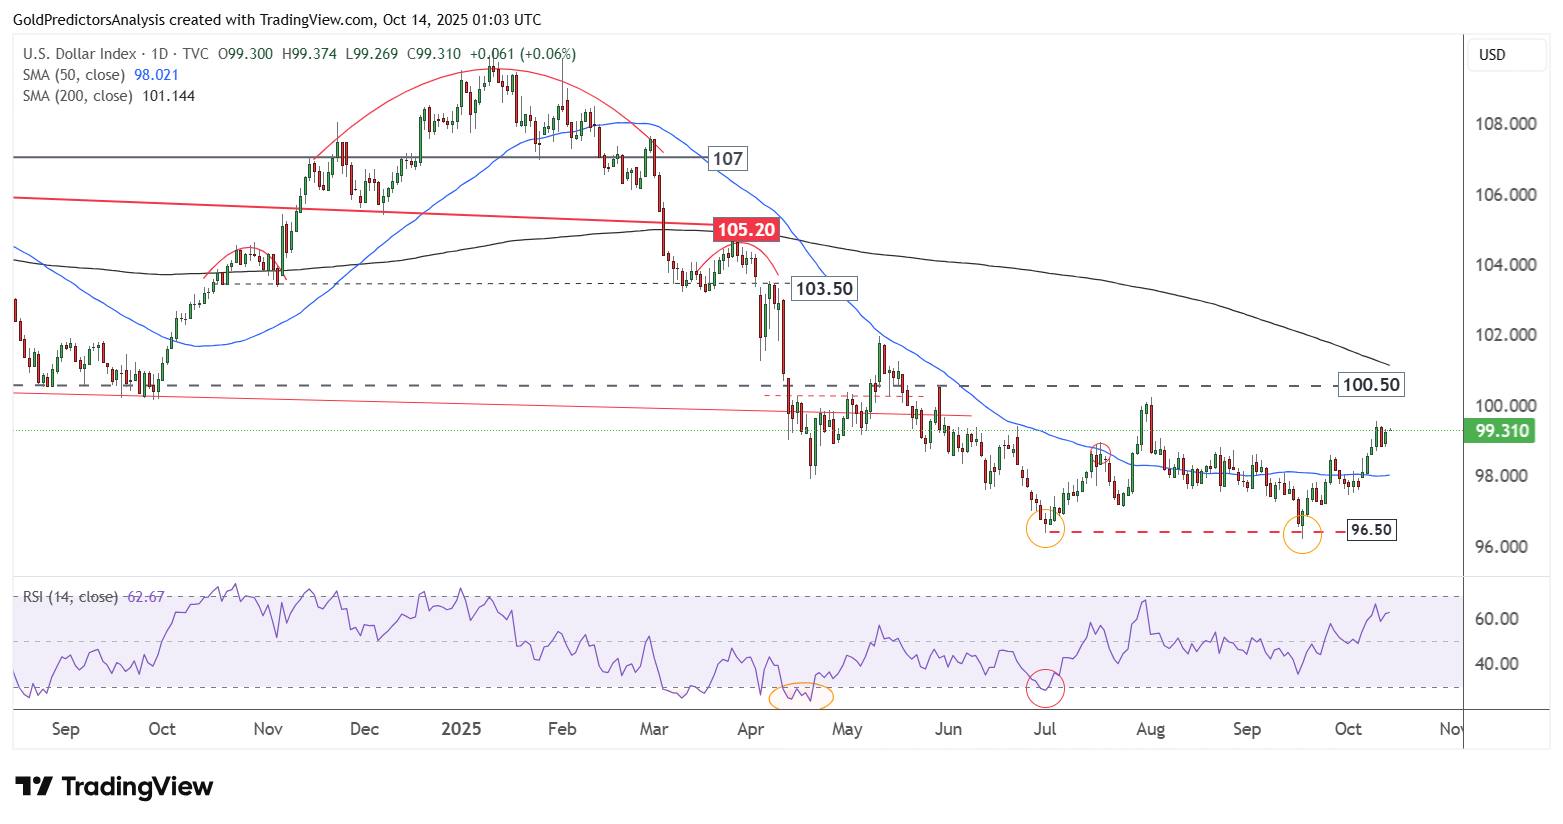Click the 60.00 value on the RSI scale
Screen dimensions: 1563x824
pyautogui.click(x=1497, y=619)
